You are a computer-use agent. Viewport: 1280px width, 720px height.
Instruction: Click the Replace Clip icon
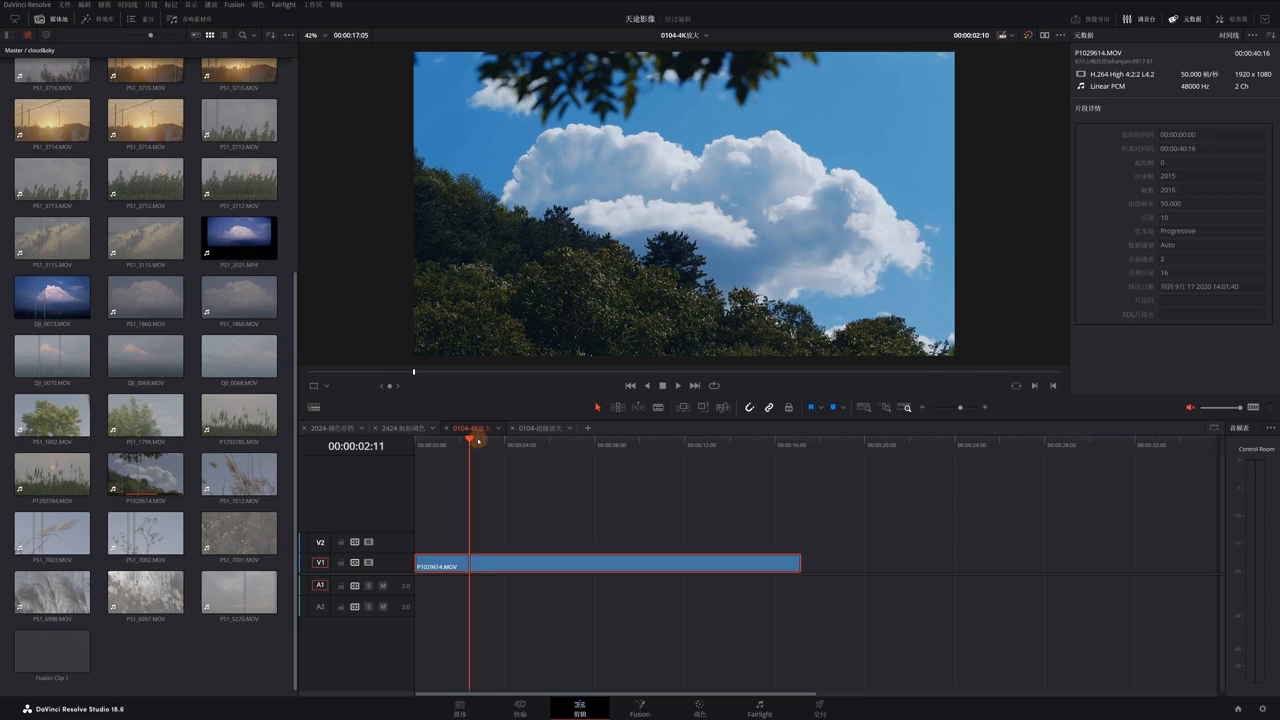click(723, 407)
